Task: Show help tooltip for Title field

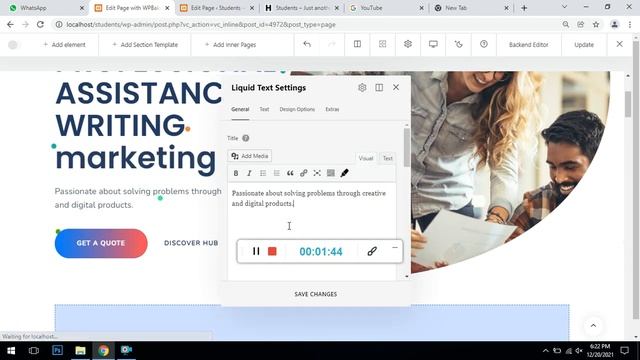Action: pos(246,138)
